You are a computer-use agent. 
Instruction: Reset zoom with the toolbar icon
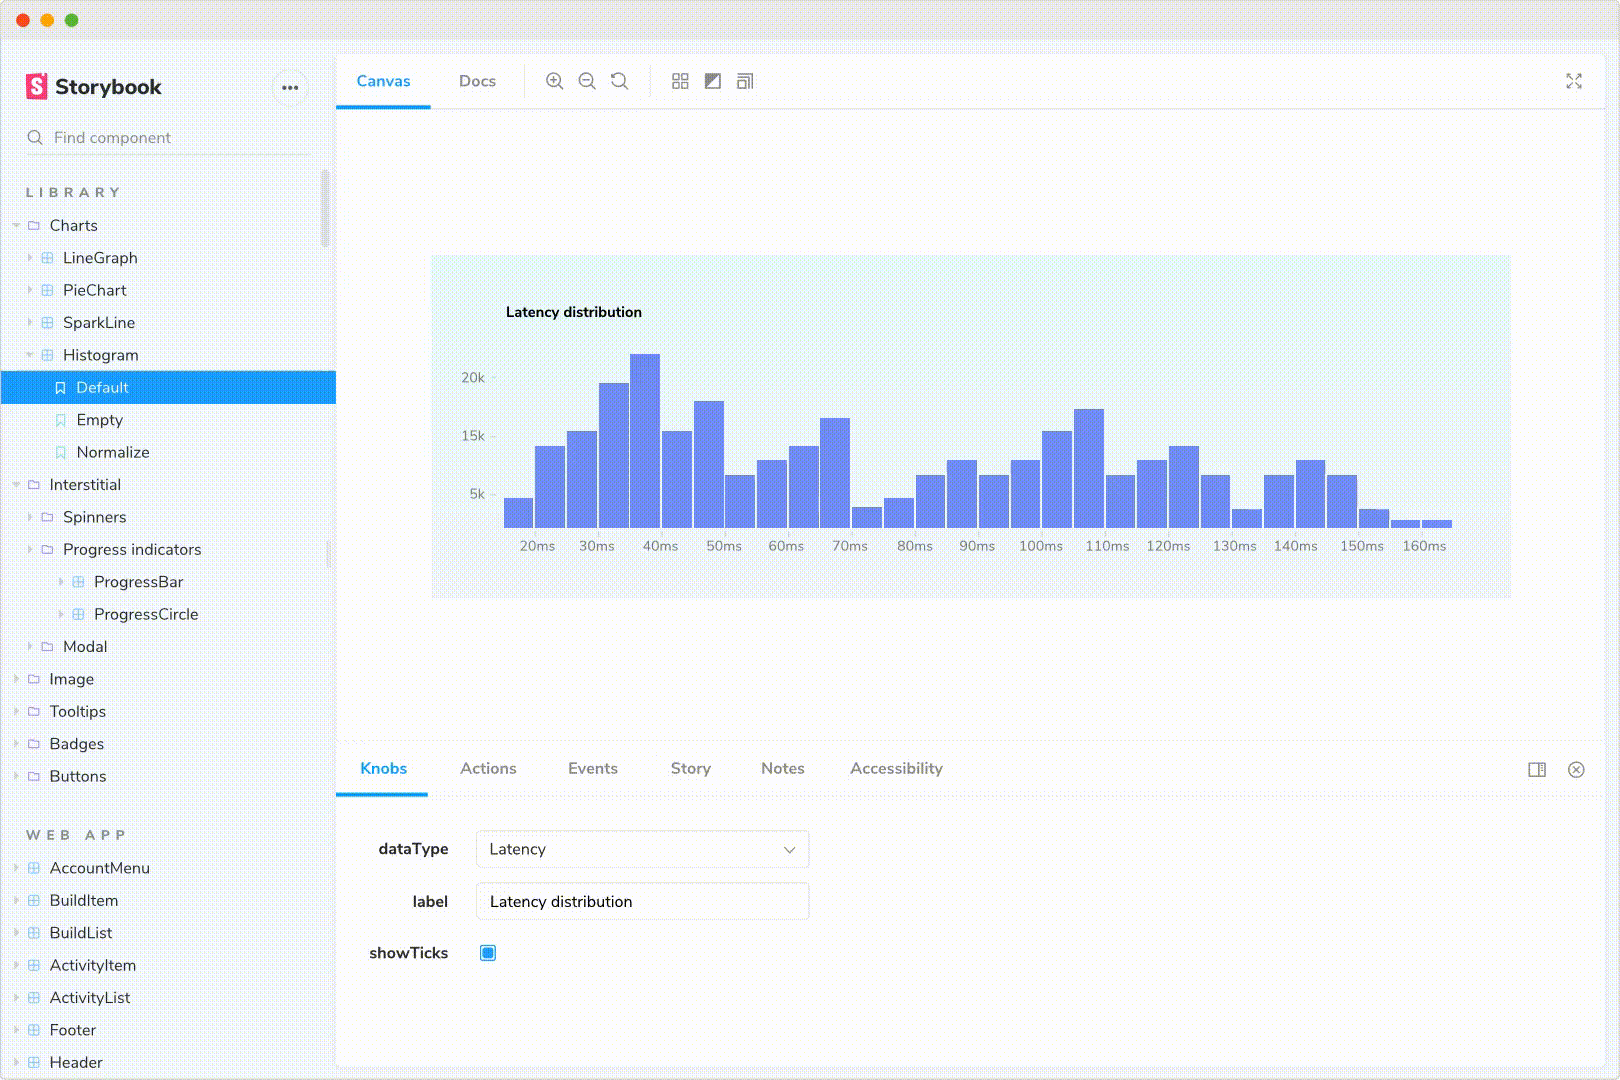(x=619, y=81)
